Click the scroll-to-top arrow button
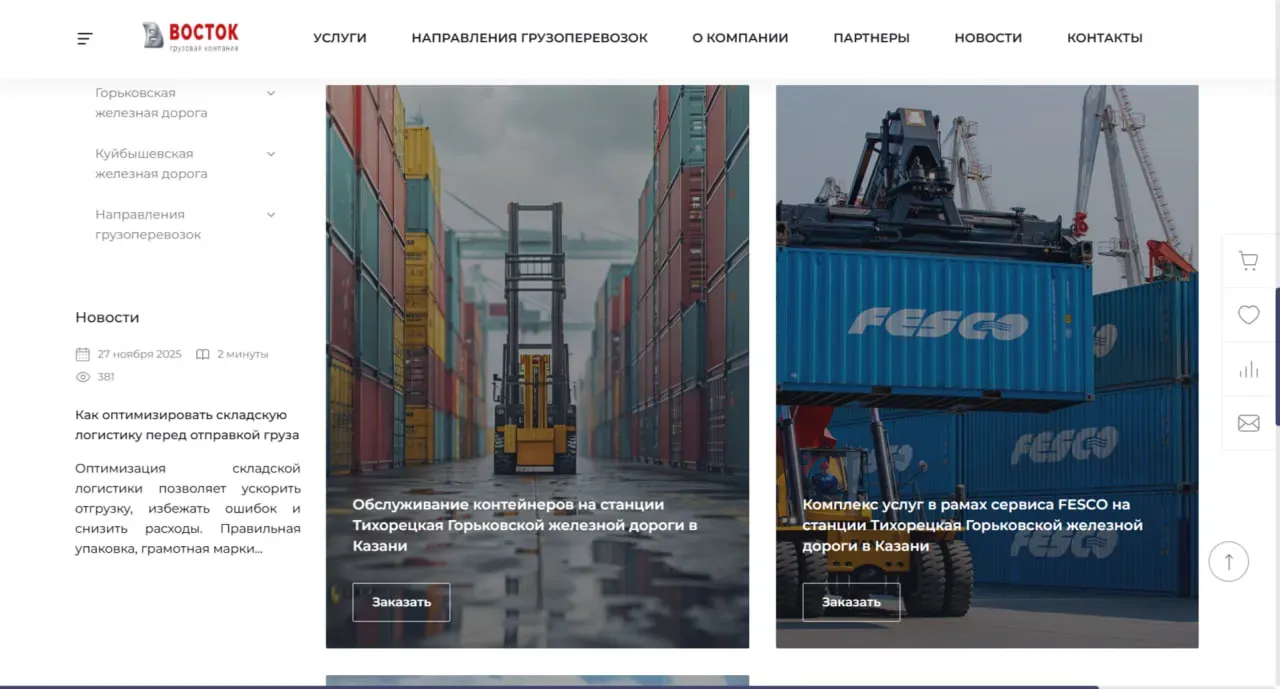 [1228, 561]
